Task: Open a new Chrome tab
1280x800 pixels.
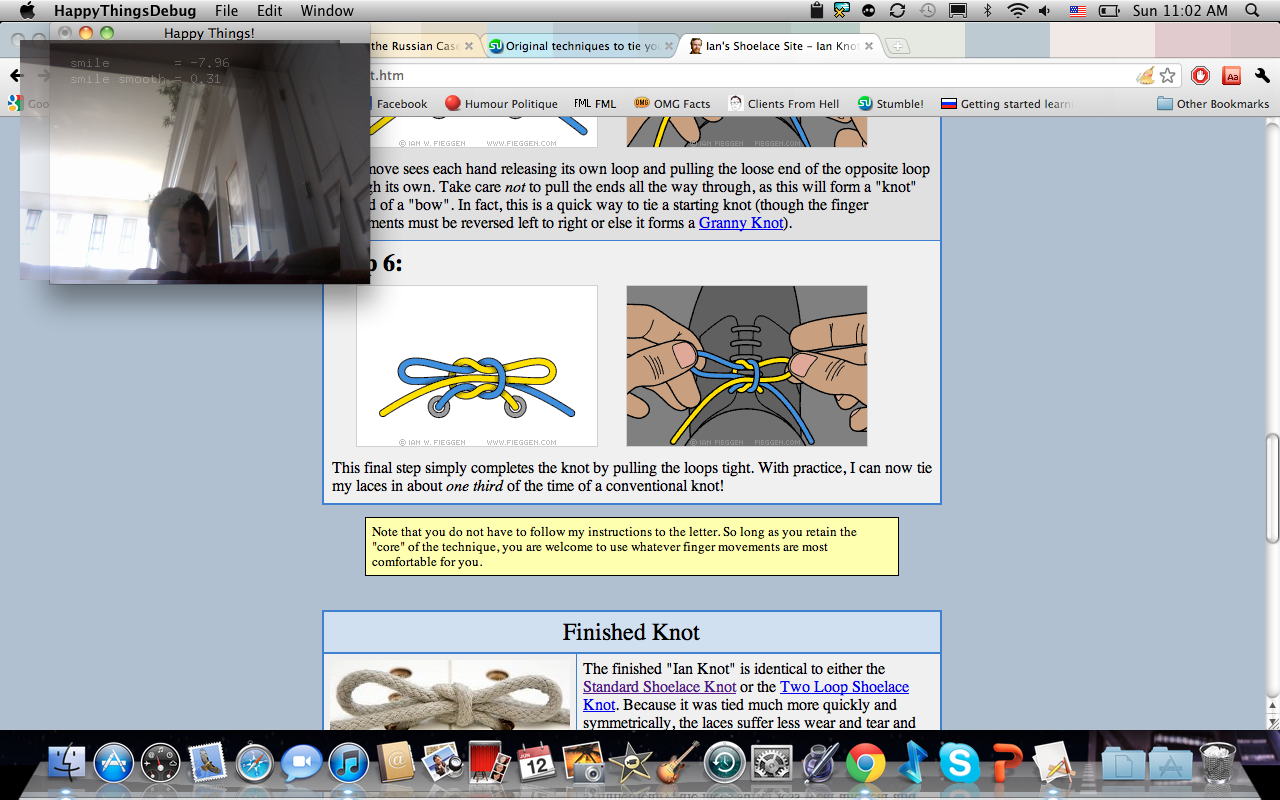Action: [898, 46]
